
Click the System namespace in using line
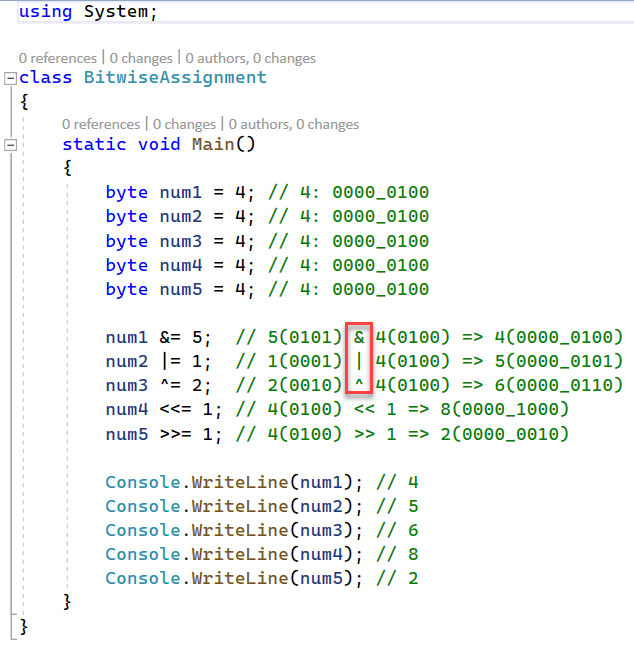click(x=116, y=12)
